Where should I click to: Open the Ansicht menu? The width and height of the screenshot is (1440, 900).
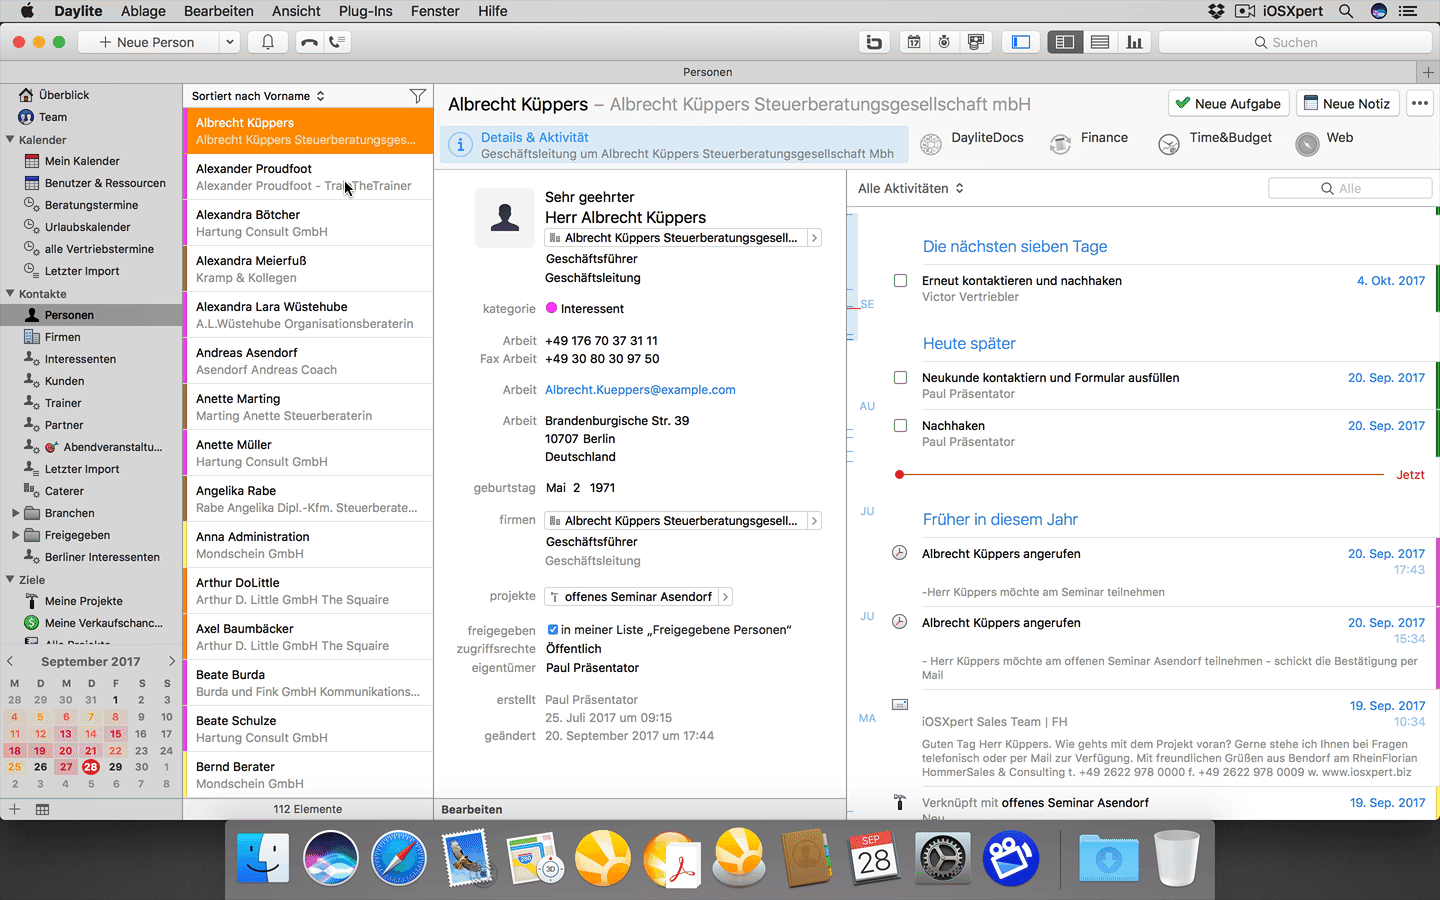click(x=296, y=11)
